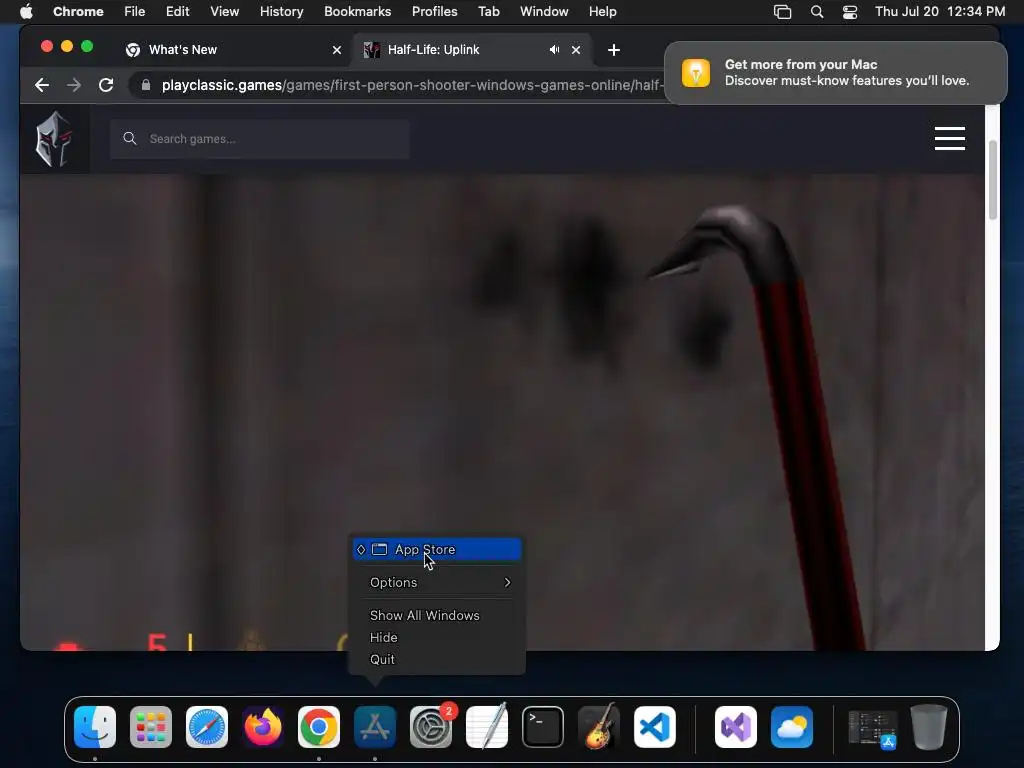Open the Help menu
Viewport: 1024px width, 768px height.
click(602, 12)
